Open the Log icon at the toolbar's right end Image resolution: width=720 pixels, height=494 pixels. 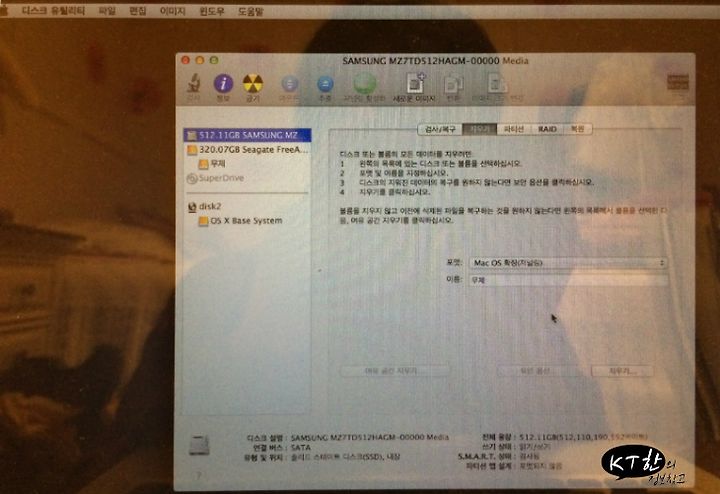click(678, 83)
